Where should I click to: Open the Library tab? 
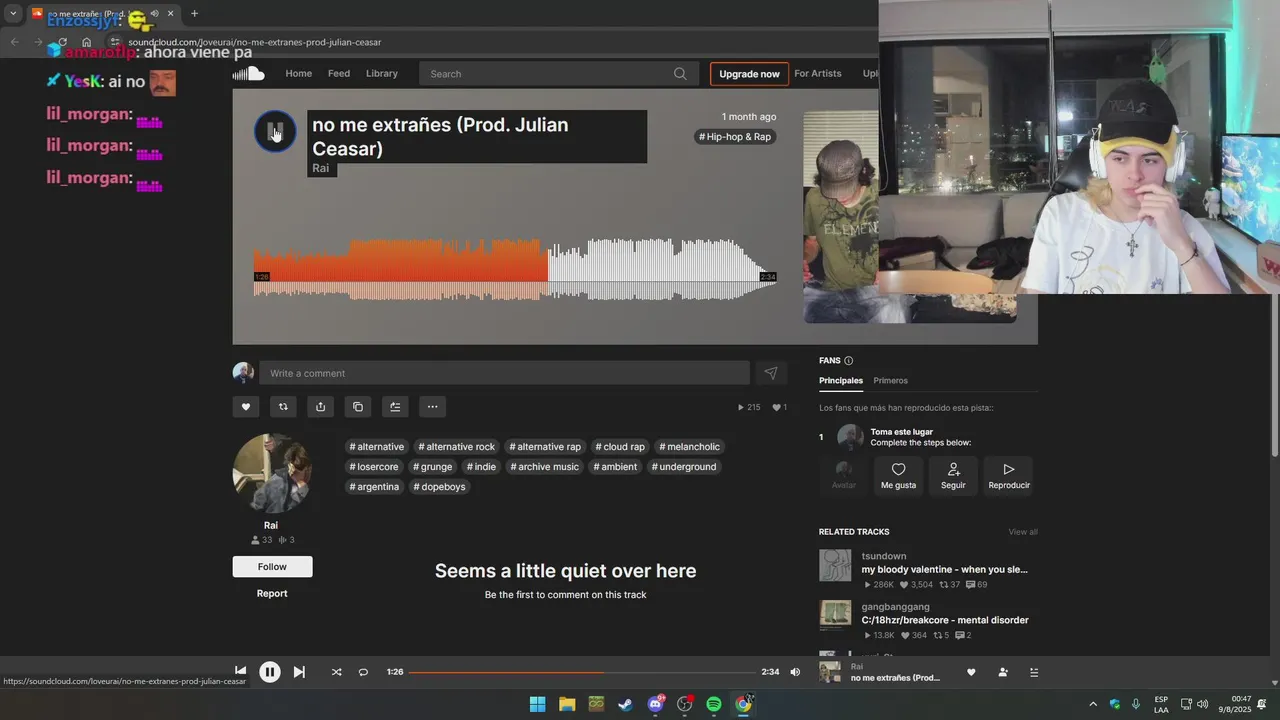click(x=382, y=73)
